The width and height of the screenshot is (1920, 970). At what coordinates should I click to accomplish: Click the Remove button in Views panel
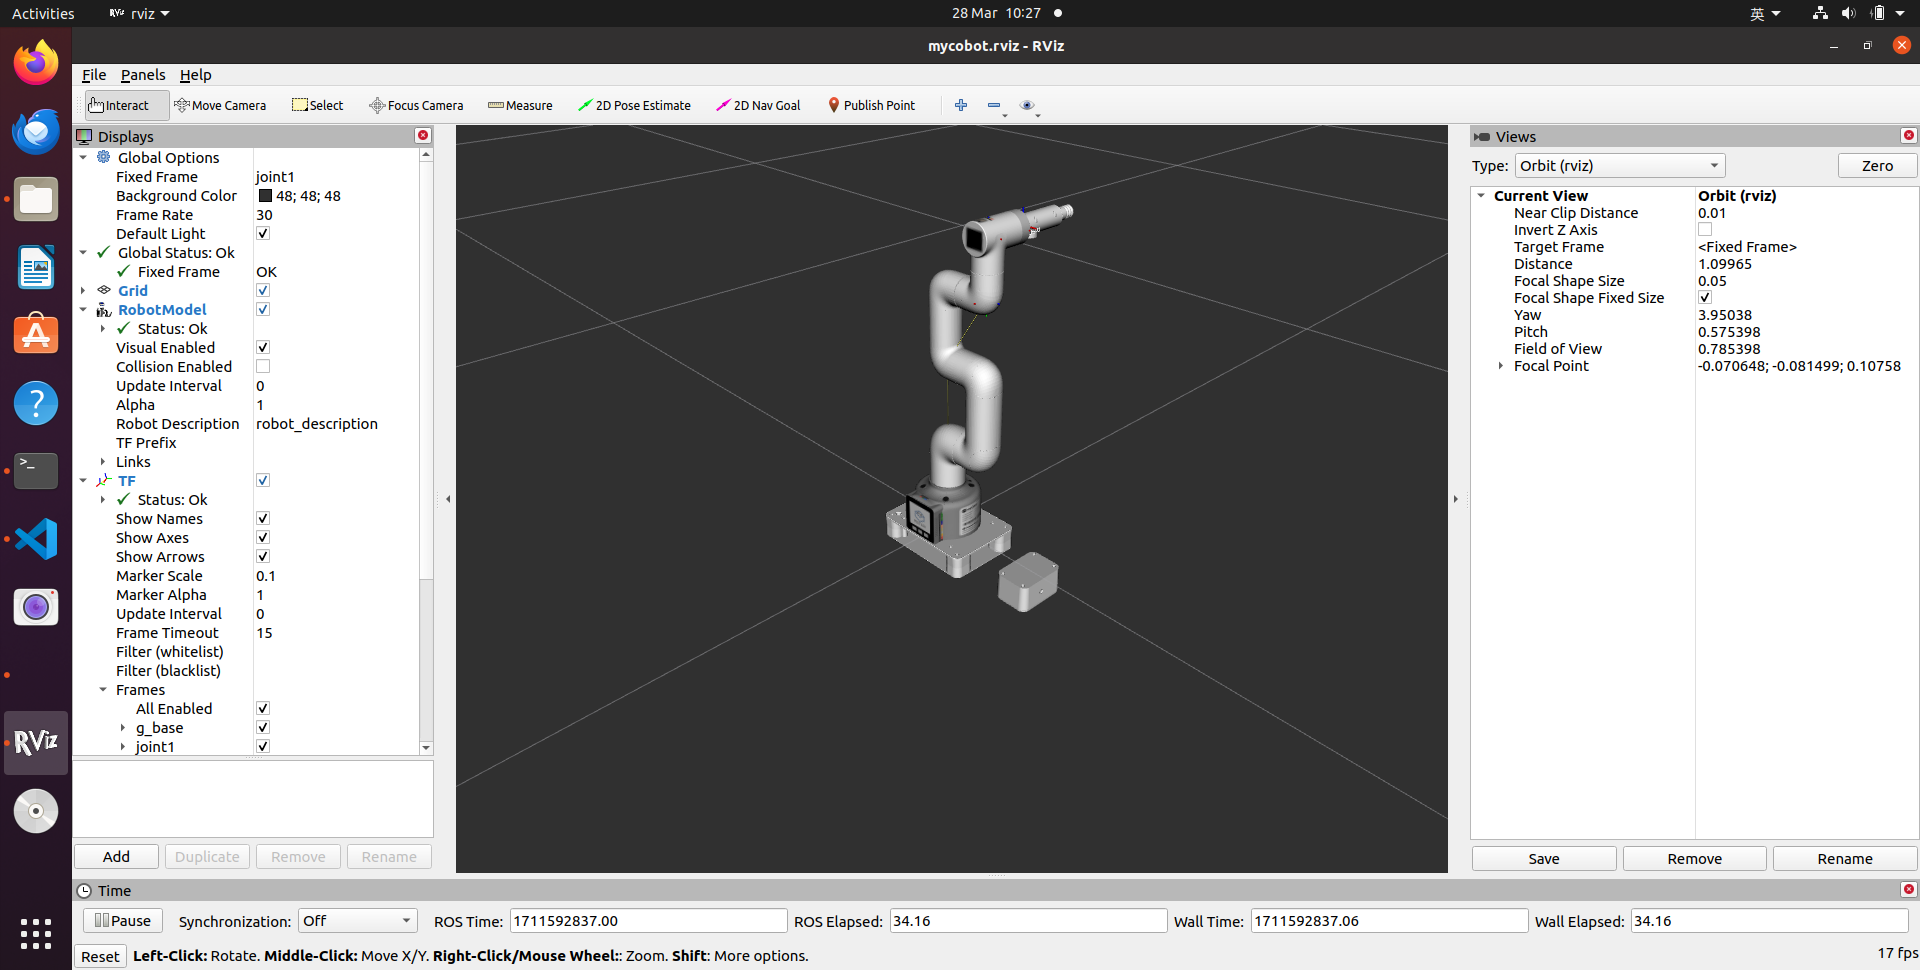[x=1694, y=858]
